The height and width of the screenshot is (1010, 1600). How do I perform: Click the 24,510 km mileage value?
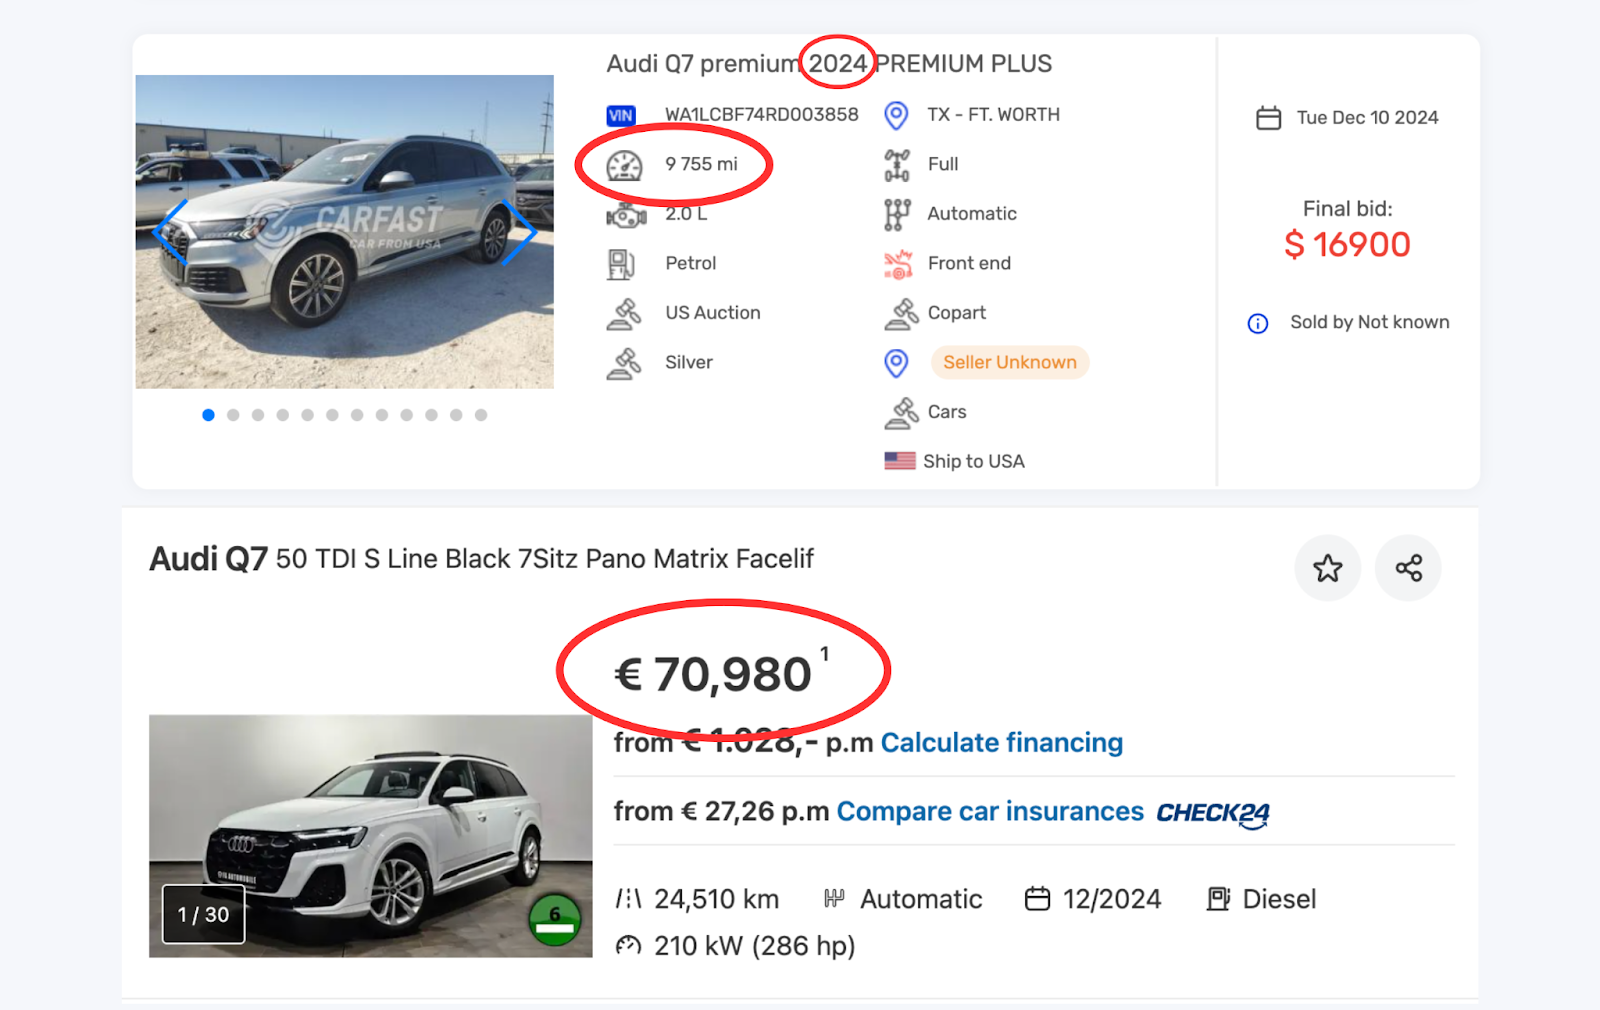(x=717, y=899)
